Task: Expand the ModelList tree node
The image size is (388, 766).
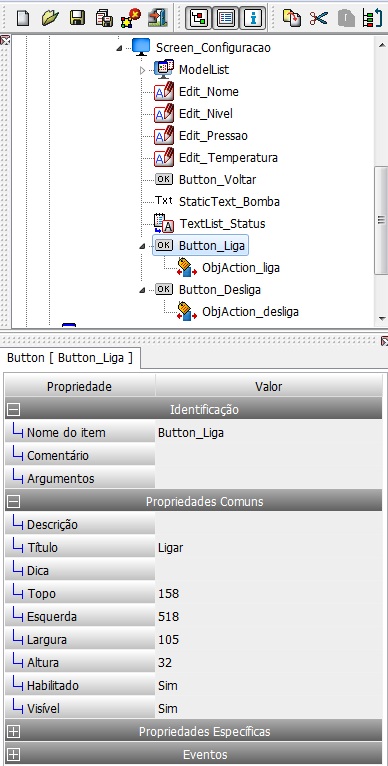Action: (x=143, y=70)
